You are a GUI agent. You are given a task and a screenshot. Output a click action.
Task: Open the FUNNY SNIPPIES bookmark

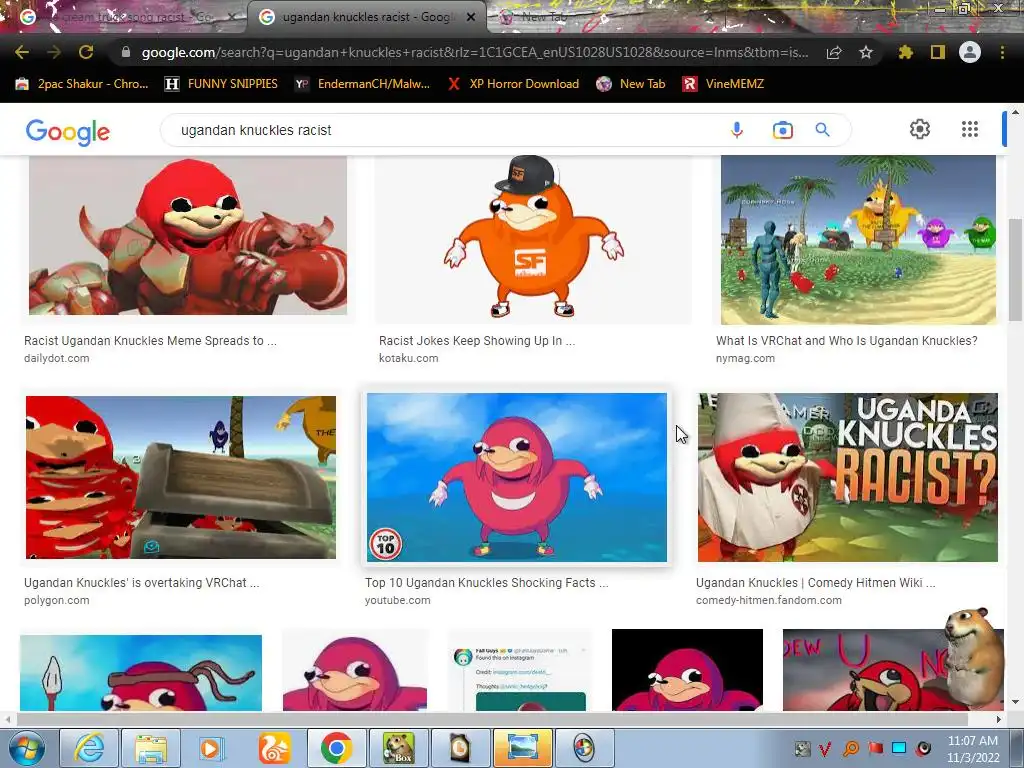point(221,84)
